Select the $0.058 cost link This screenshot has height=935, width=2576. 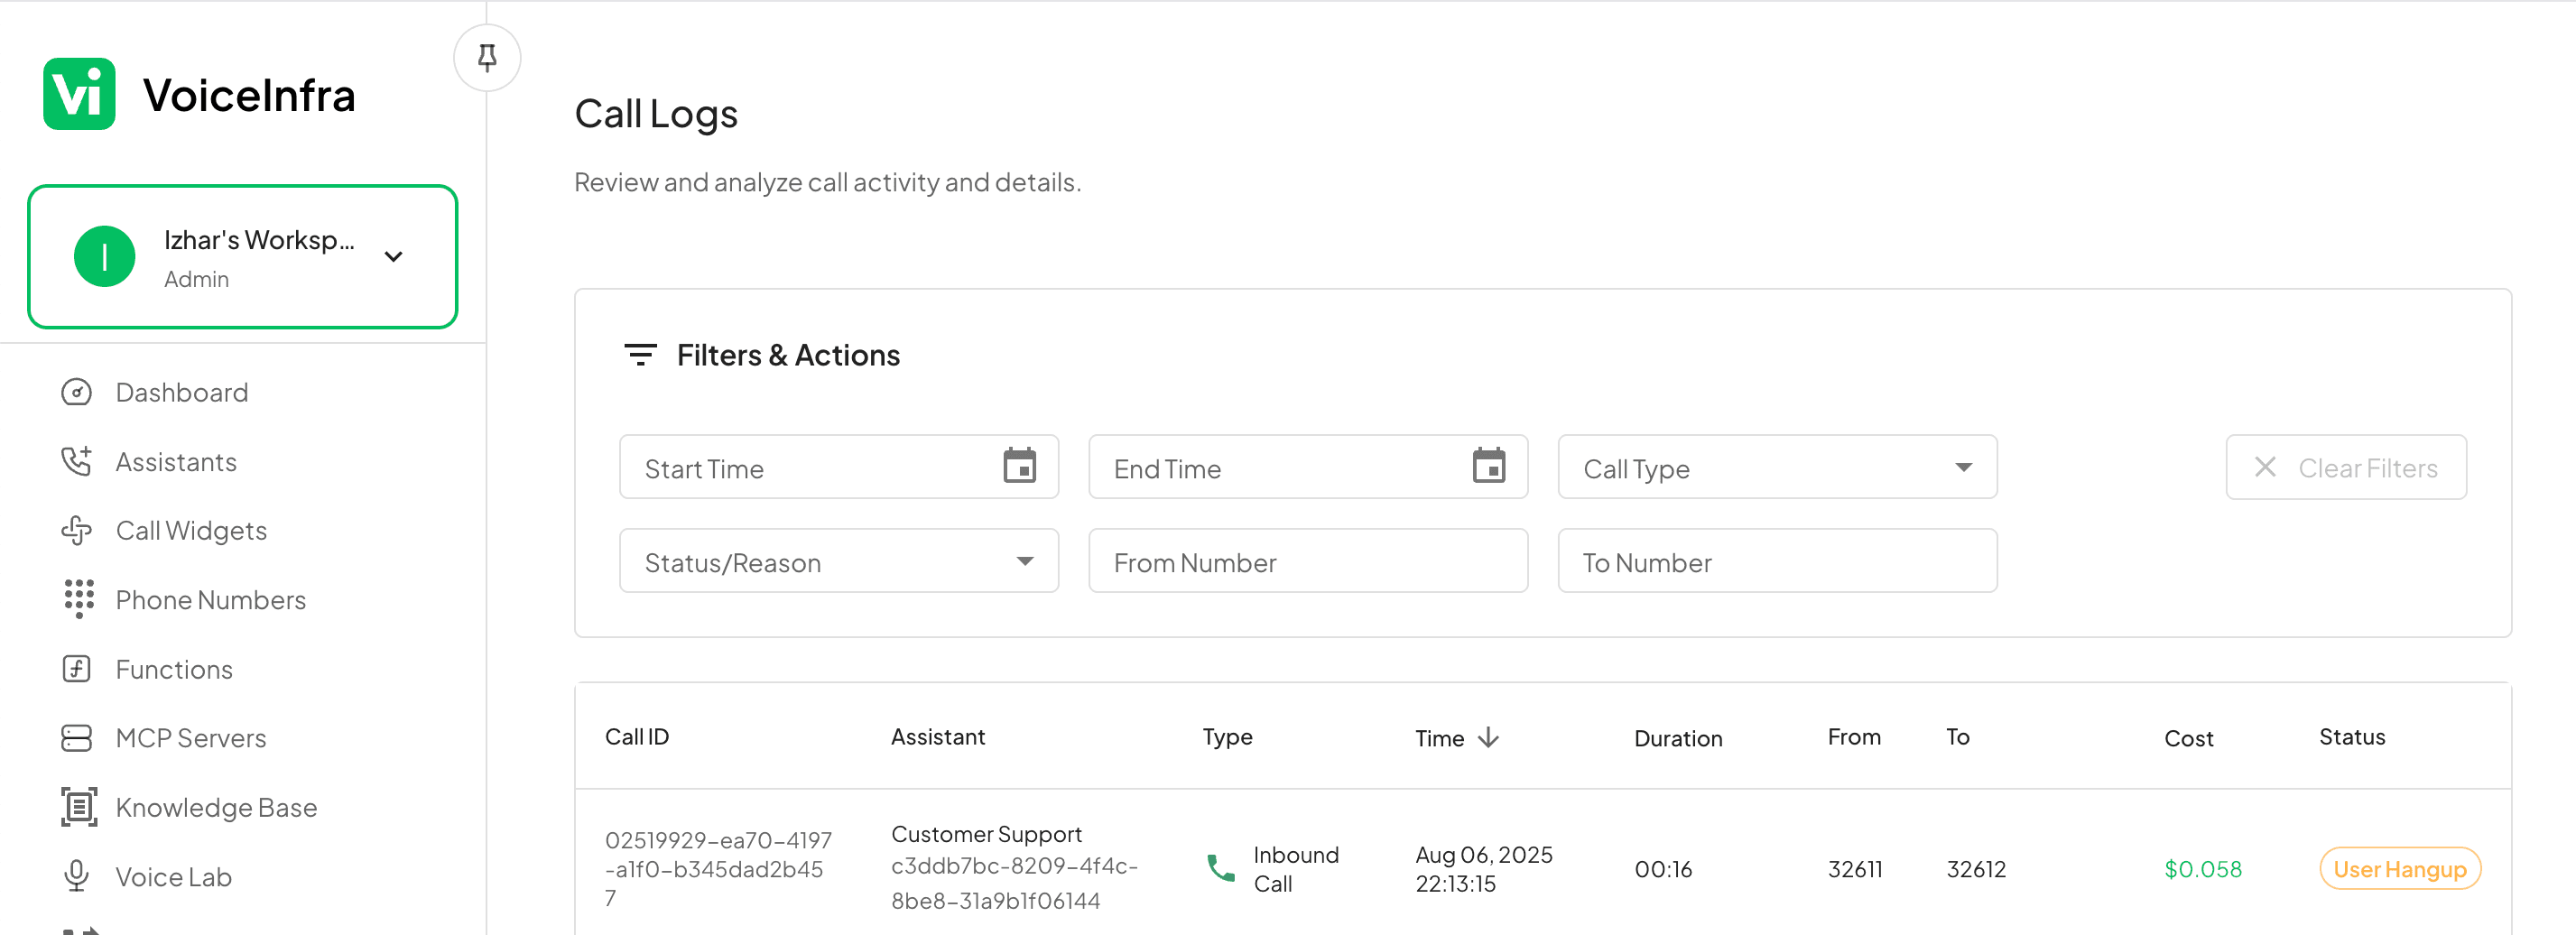point(2203,868)
